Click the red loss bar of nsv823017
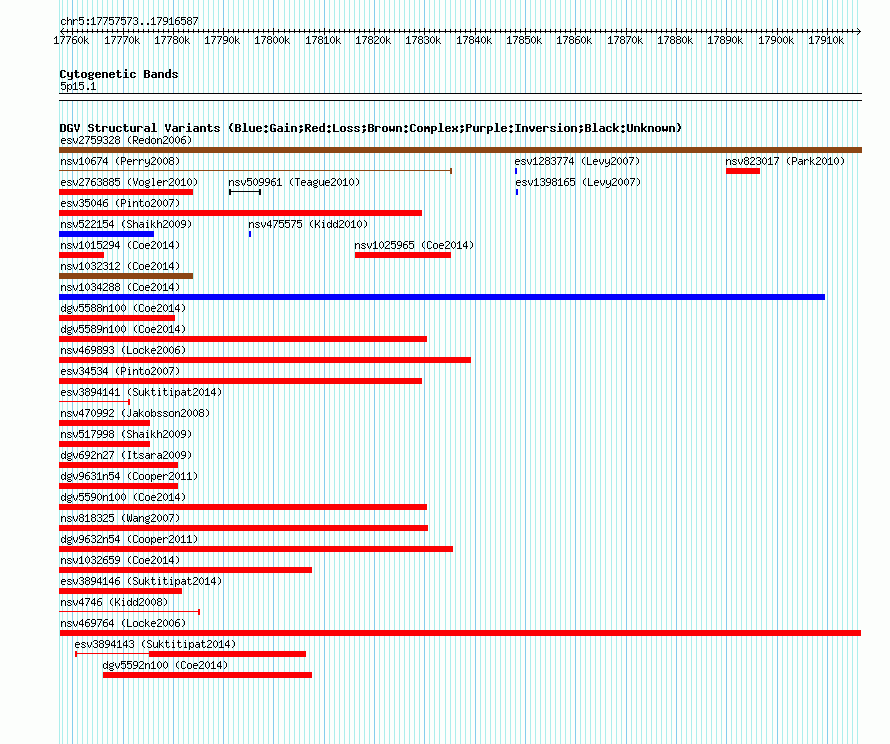Screen dimensions: 890x744 click(742, 171)
